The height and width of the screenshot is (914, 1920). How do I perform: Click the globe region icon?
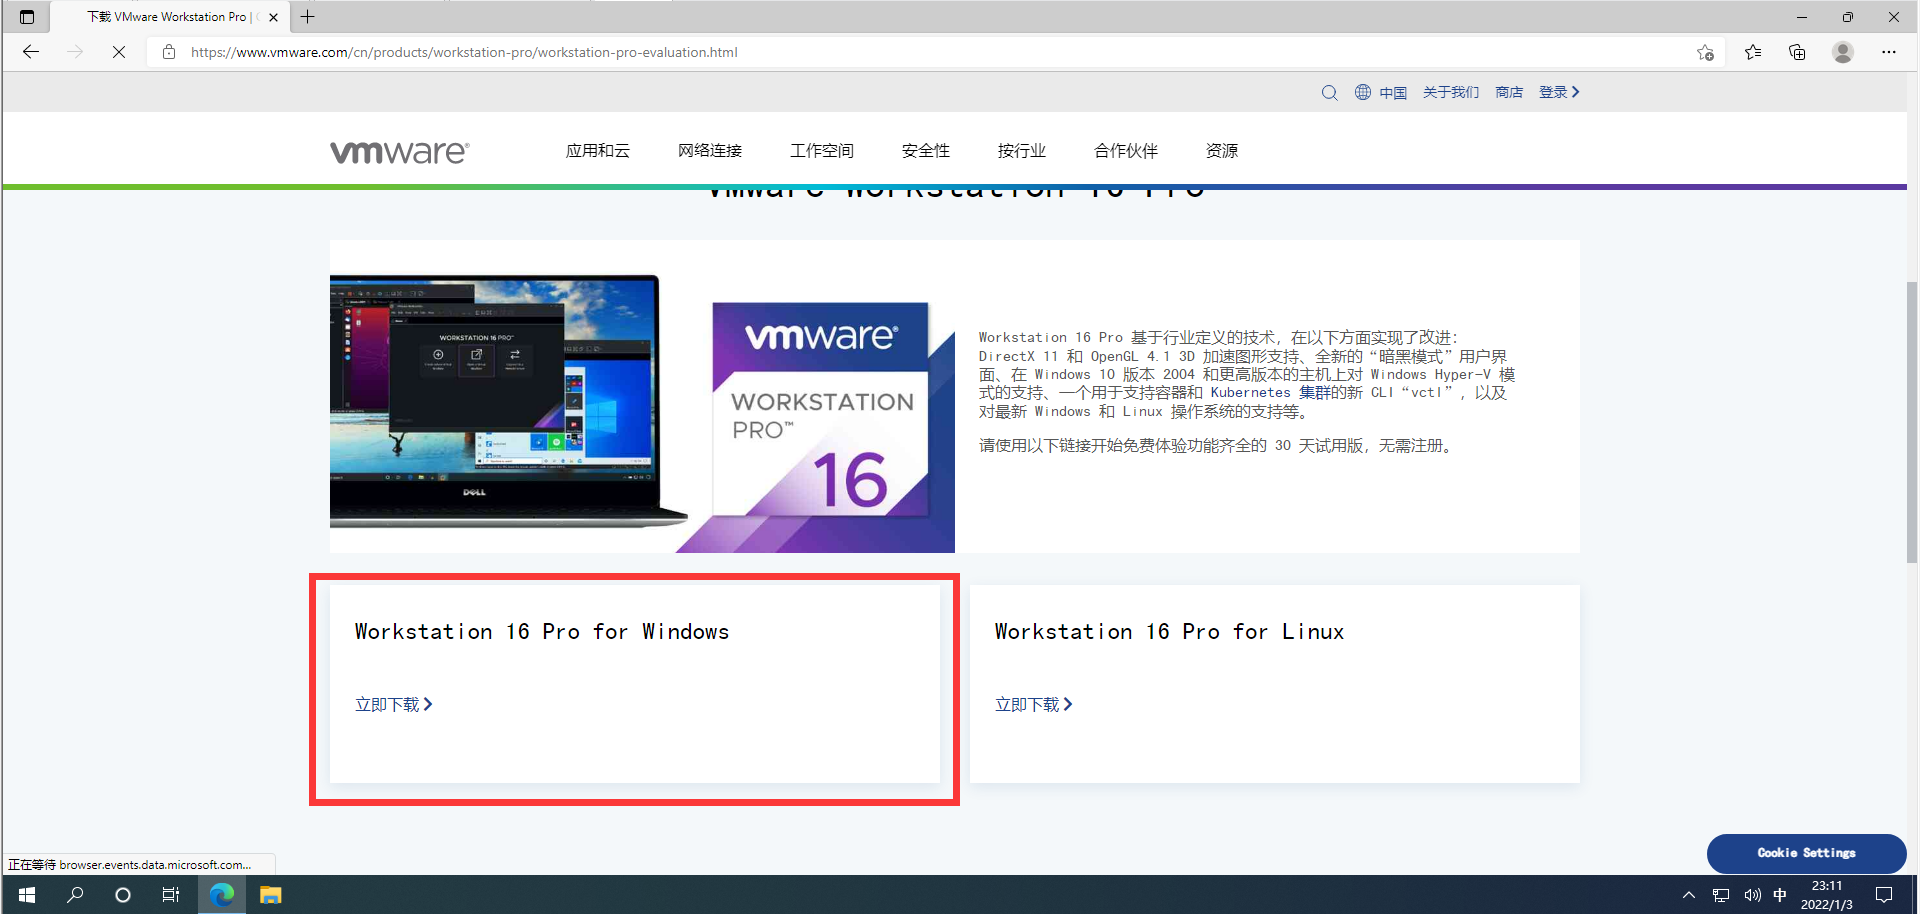1363,92
